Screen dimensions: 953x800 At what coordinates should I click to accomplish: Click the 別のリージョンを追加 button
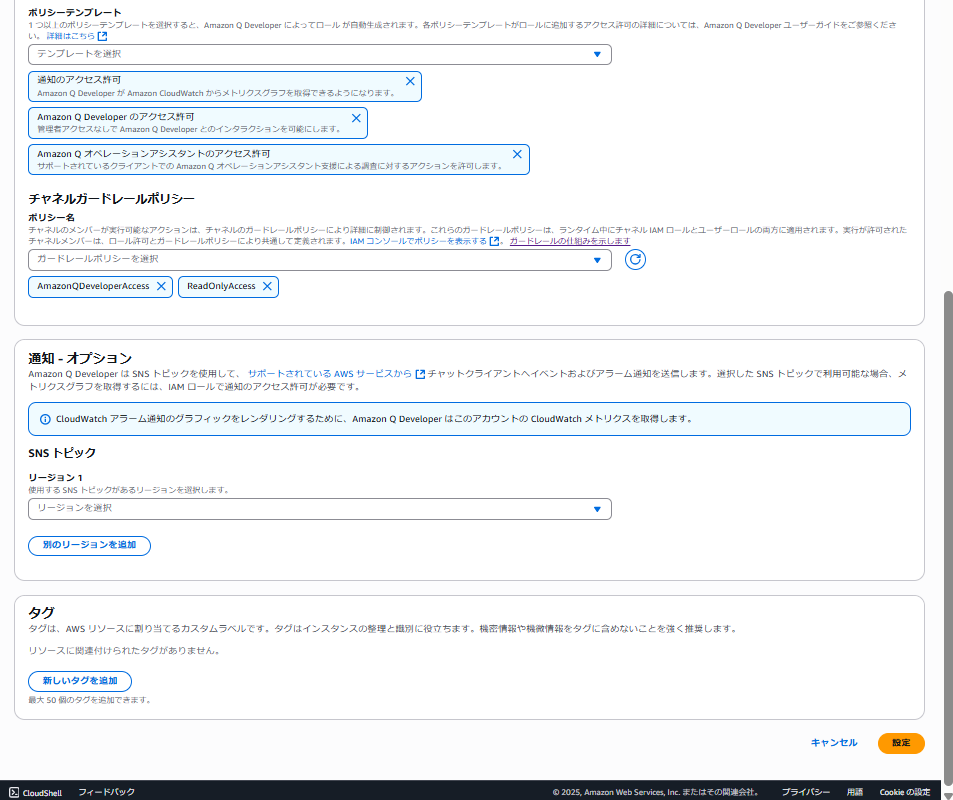pos(89,545)
